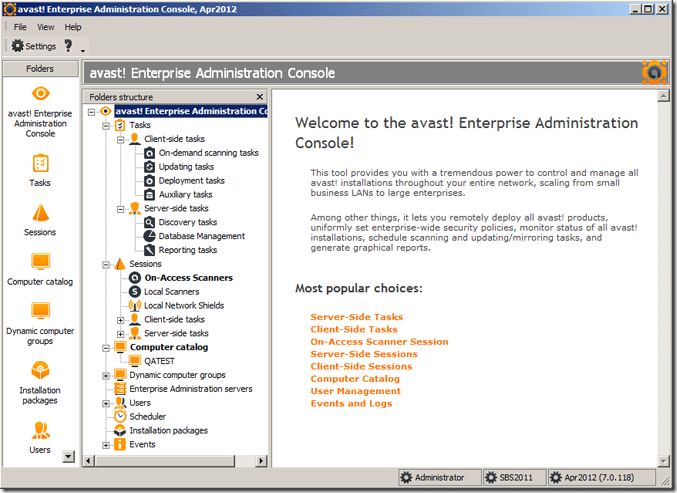Select the QATEST computer group

[159, 361]
